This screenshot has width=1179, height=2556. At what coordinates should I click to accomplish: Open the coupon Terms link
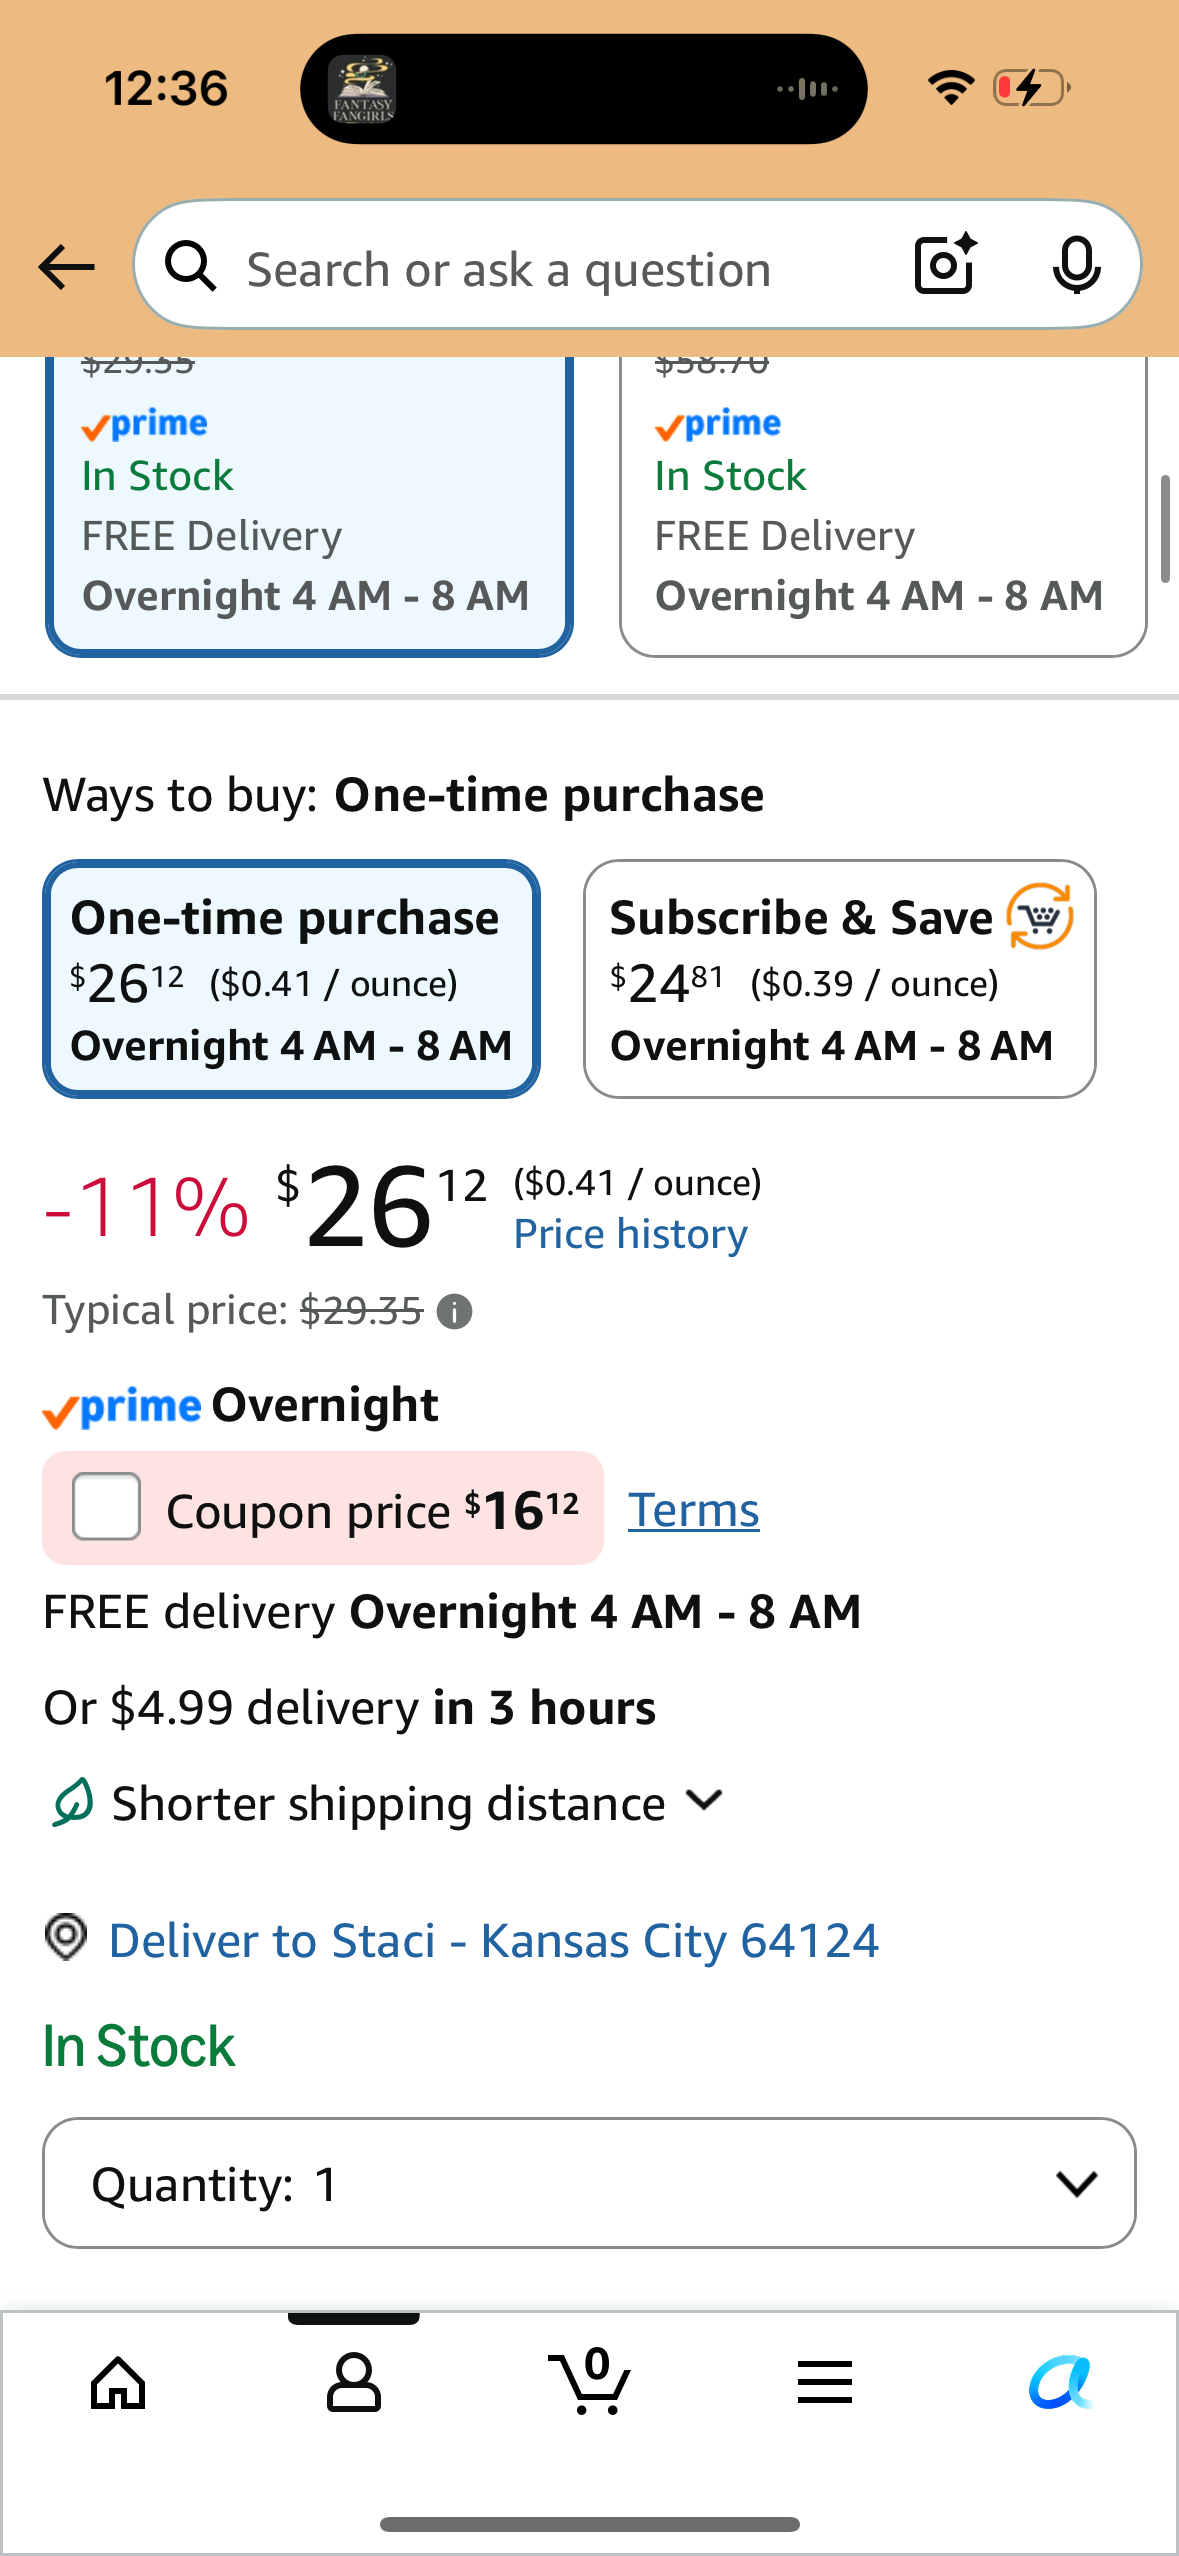pos(693,1510)
